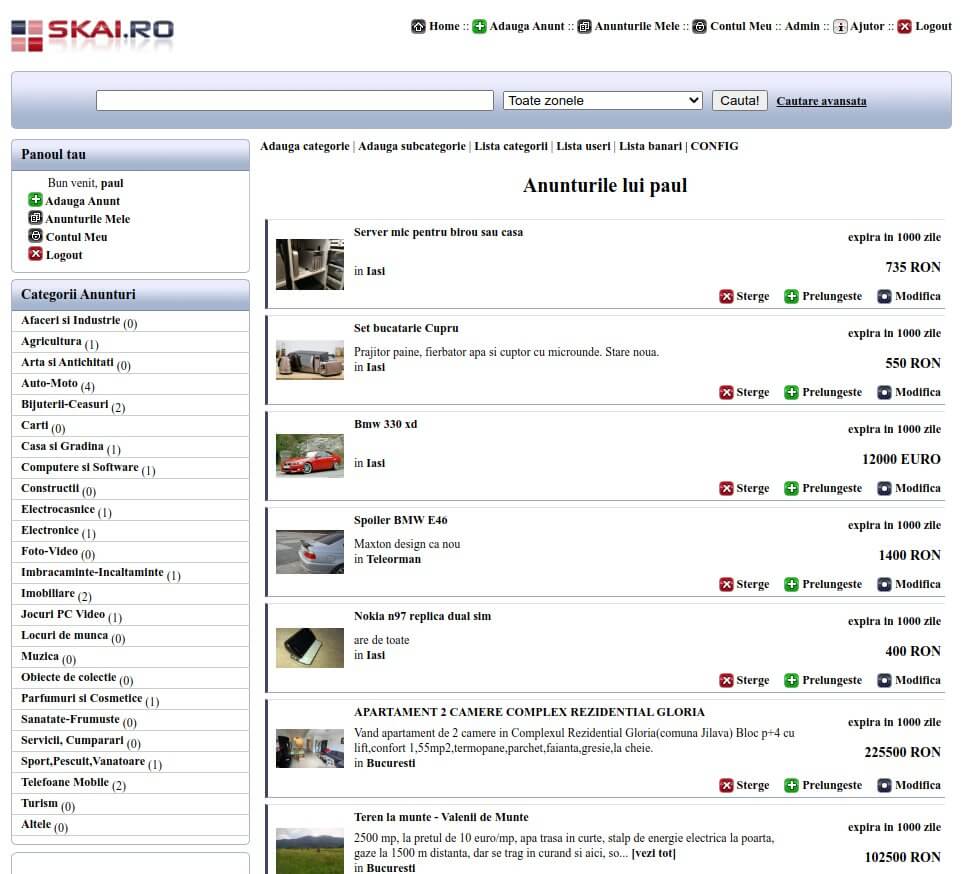This screenshot has width=974, height=874.
Task: Click Sterge red icon for Spoiler BMW E46
Action: 726,585
